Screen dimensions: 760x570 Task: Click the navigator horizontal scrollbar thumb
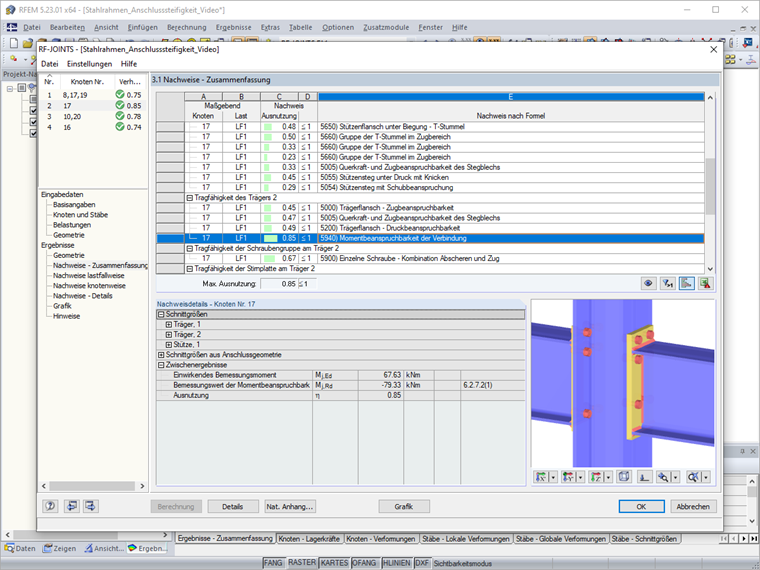(x=92, y=486)
